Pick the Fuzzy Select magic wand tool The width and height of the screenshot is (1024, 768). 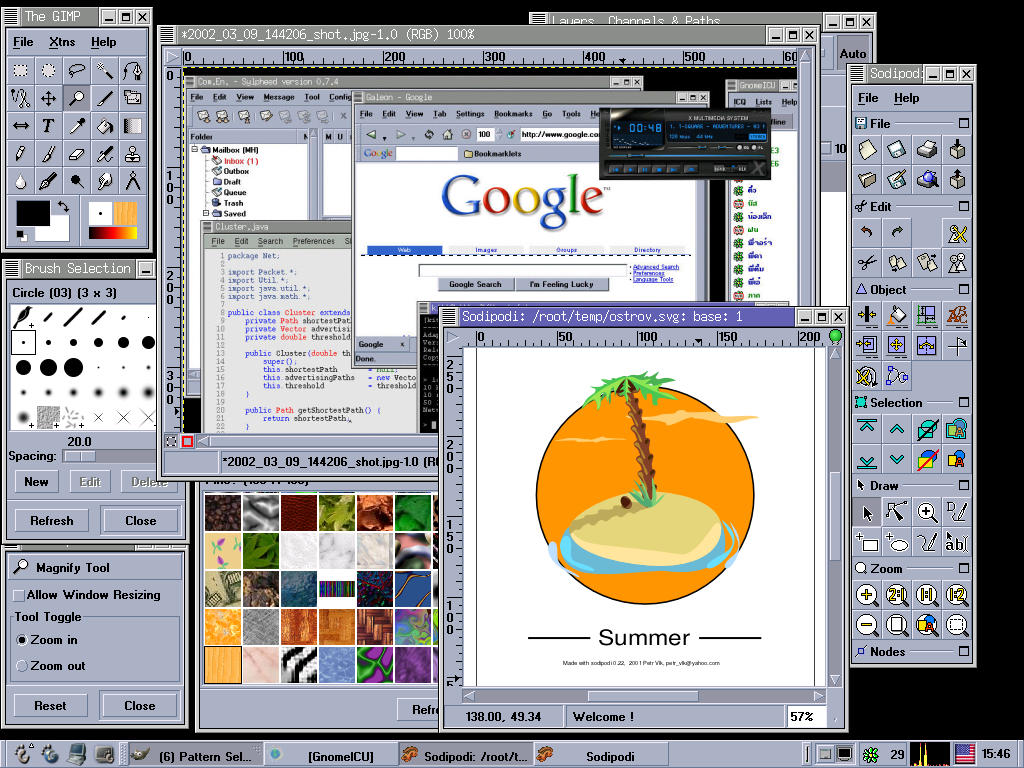[x=104, y=70]
